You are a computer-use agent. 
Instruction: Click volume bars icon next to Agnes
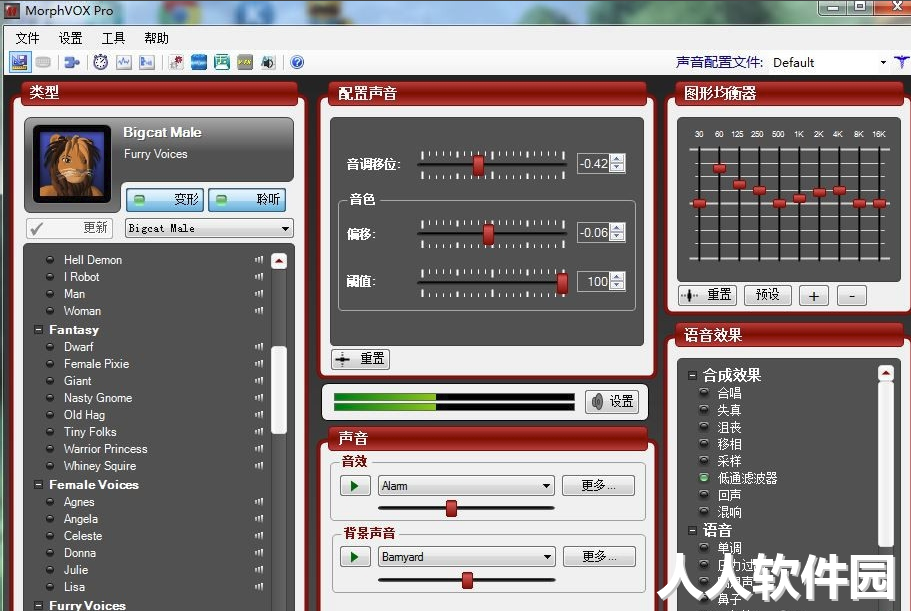[x=259, y=502]
